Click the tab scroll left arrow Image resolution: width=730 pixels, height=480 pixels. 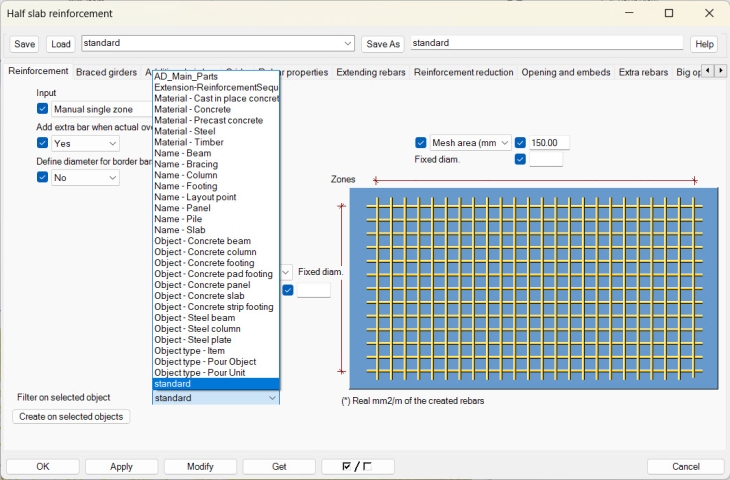pos(707,71)
